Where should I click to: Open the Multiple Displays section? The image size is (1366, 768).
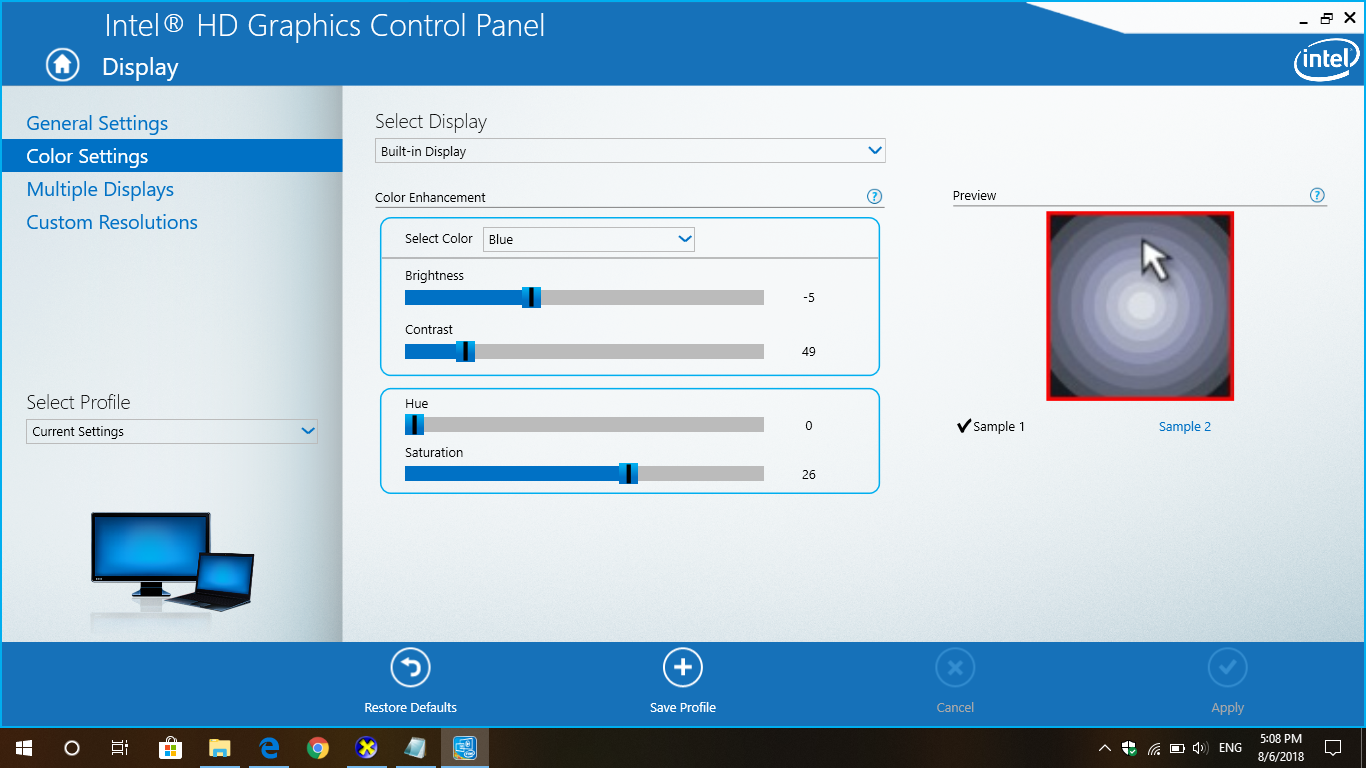coord(100,189)
